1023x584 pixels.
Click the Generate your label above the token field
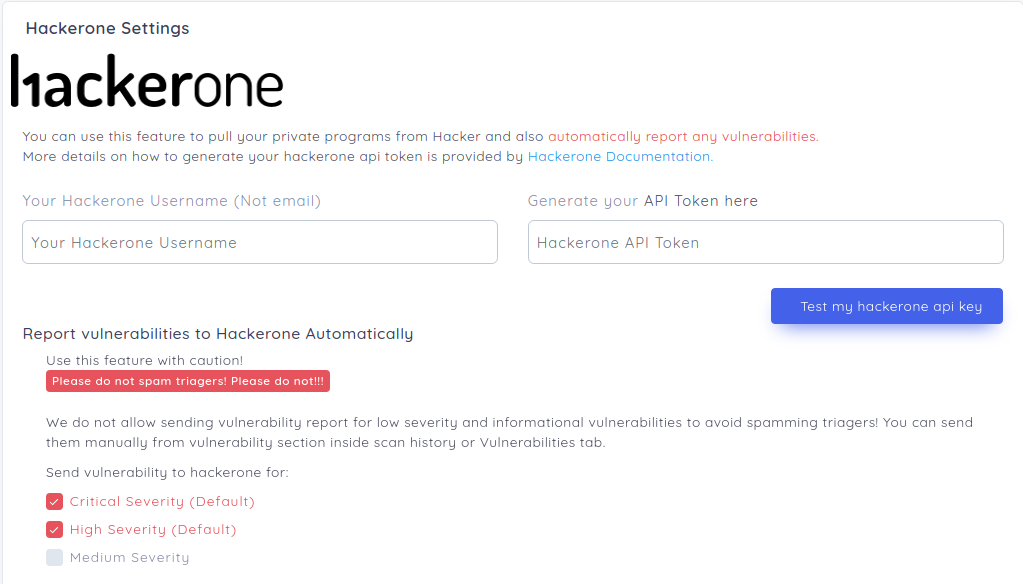click(582, 201)
